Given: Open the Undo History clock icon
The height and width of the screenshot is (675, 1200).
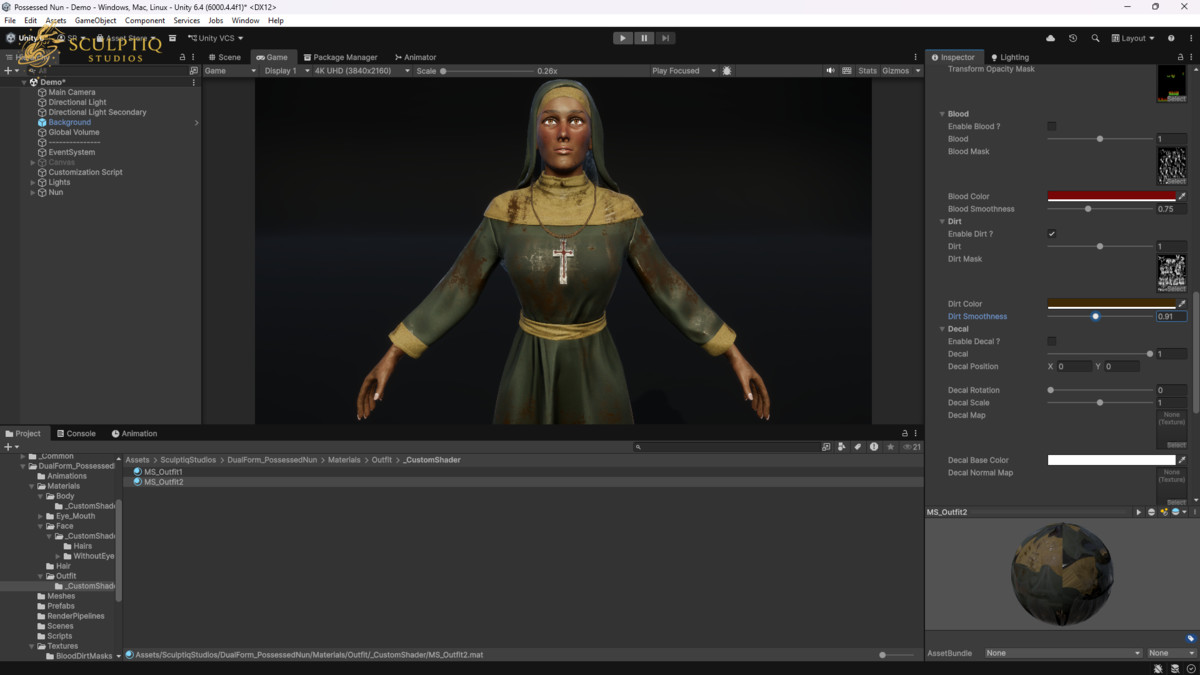Looking at the screenshot, I should pos(1073,38).
